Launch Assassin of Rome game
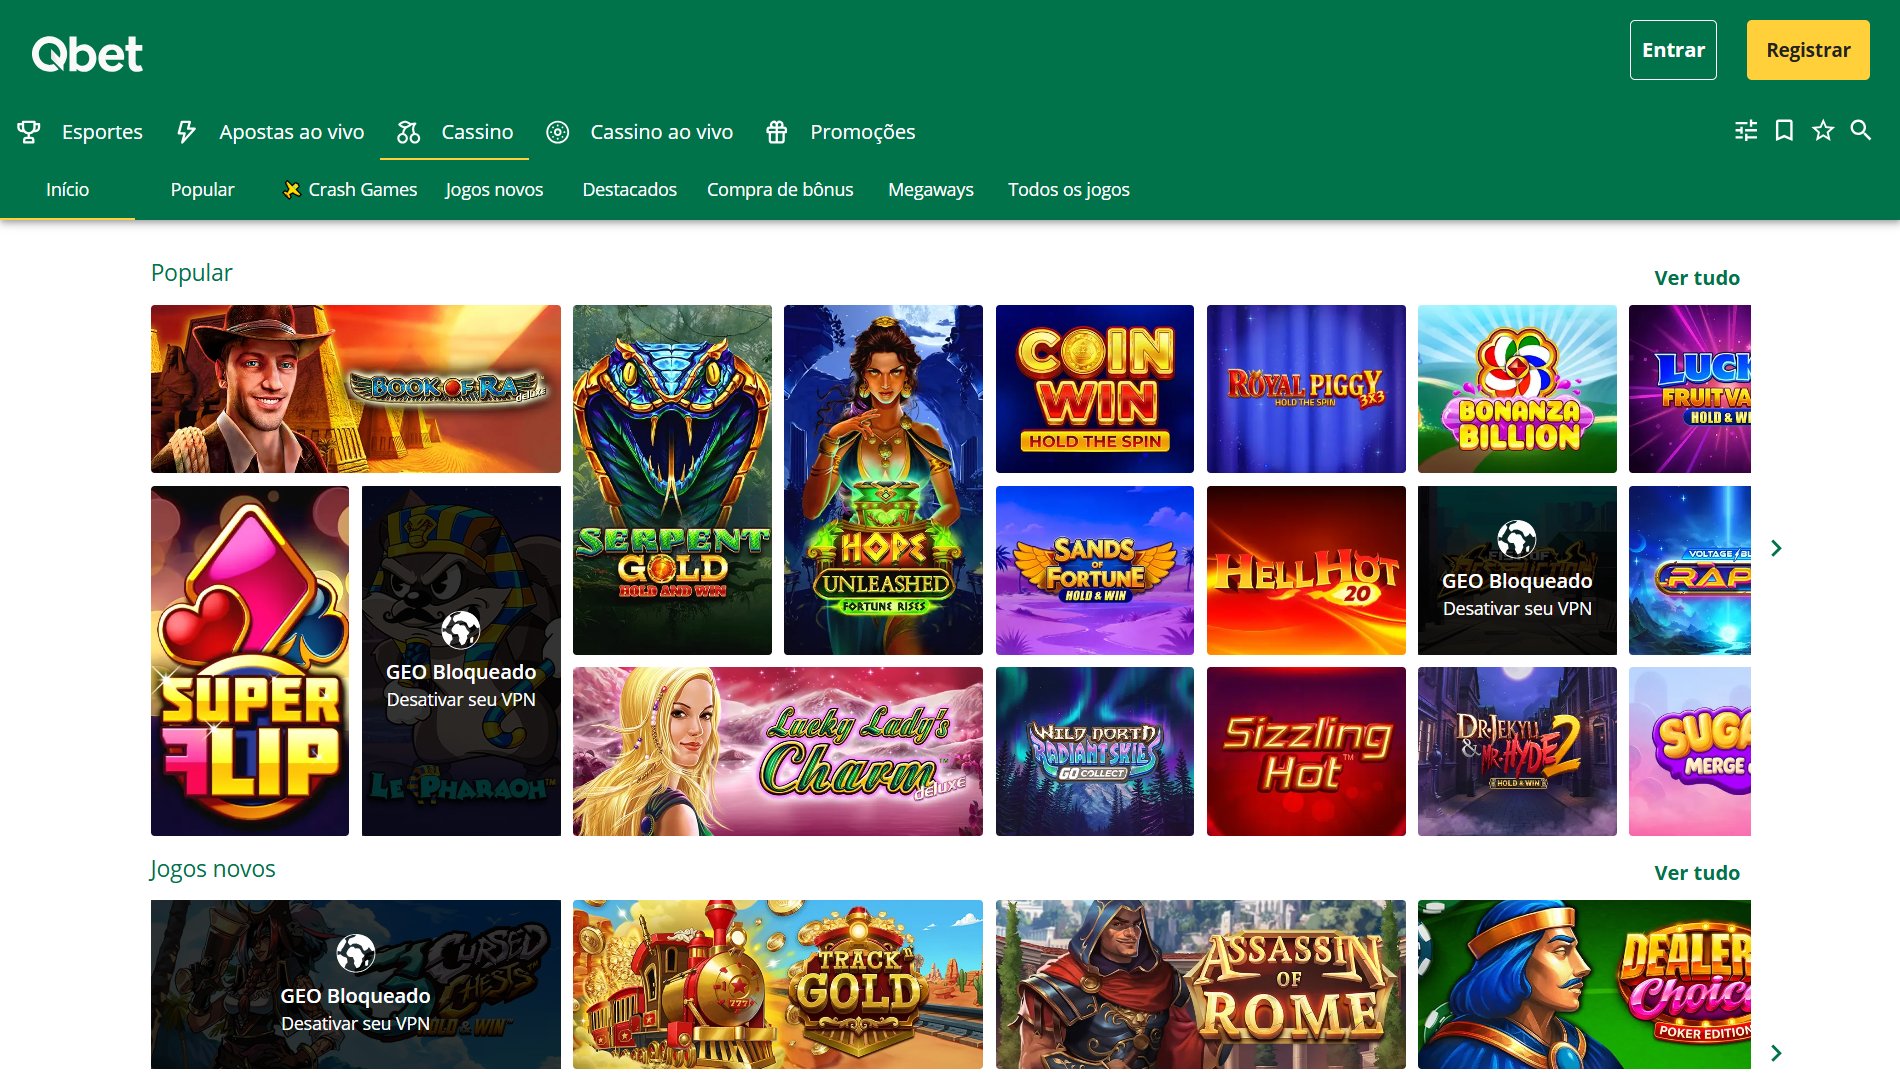Viewport: 1900px width, 1080px height. point(1201,984)
